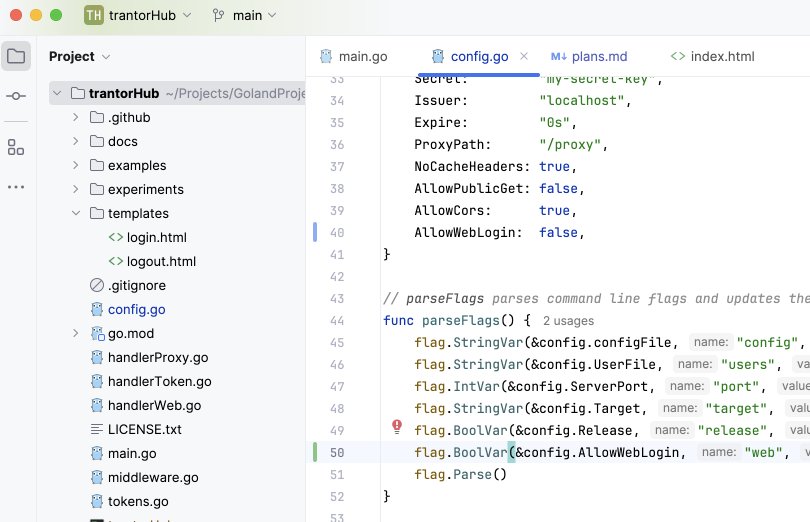Viewport: 810px width, 522px height.
Task: Show more tool windows ellipsis
Action: pos(16,187)
